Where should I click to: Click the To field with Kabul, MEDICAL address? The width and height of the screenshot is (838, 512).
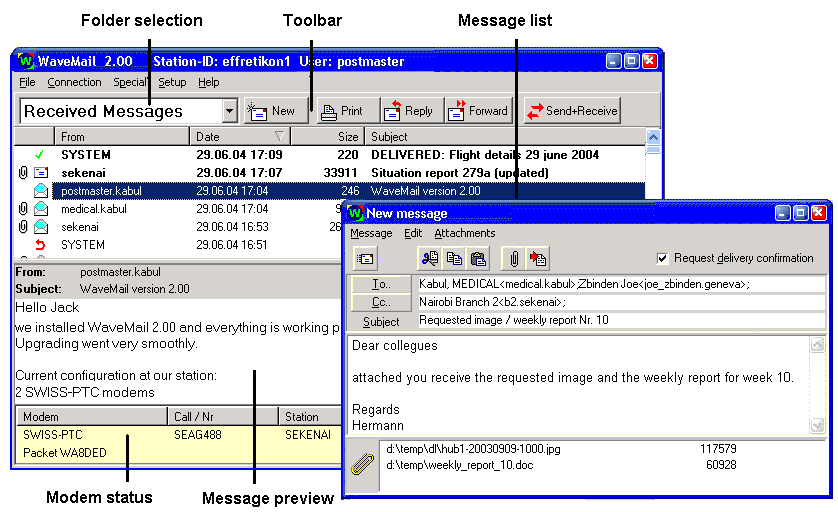point(622,284)
